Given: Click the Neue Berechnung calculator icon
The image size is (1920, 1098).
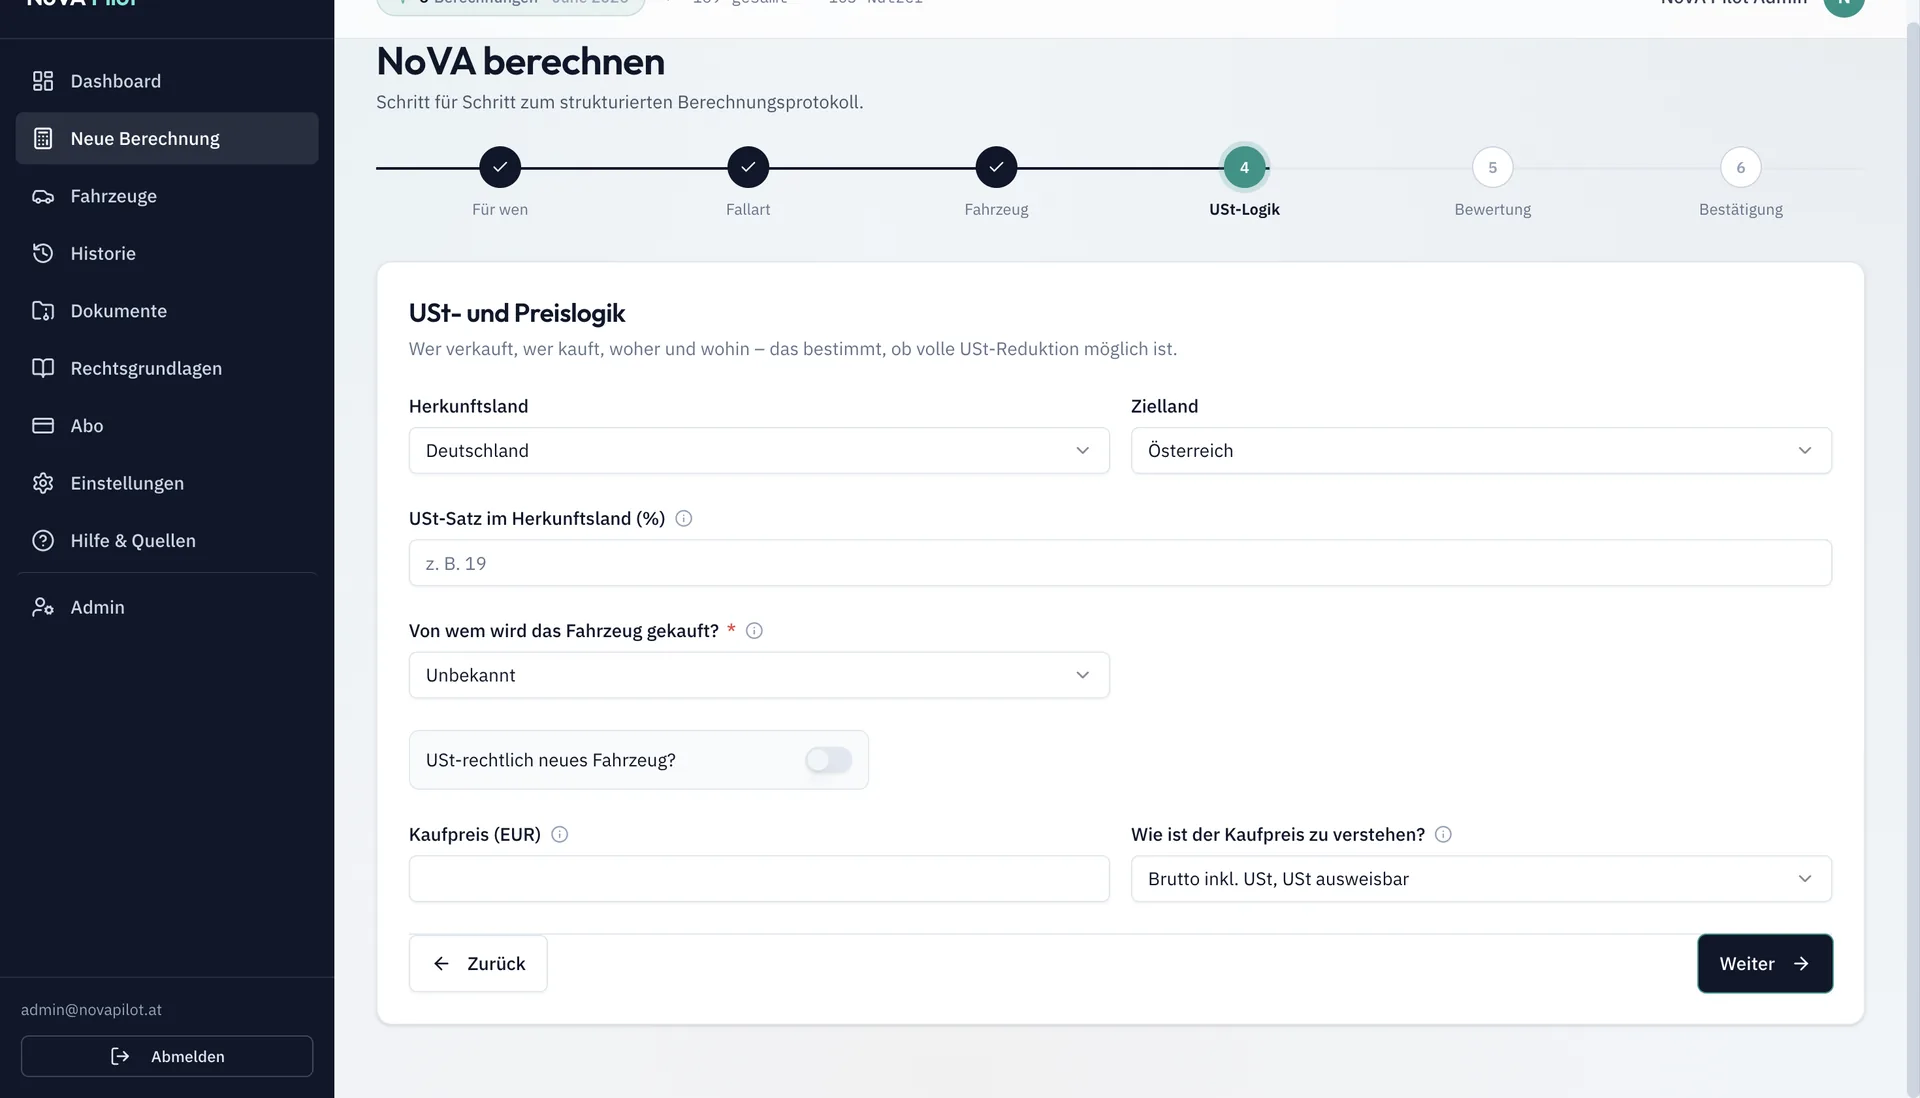Looking at the screenshot, I should click(x=43, y=138).
